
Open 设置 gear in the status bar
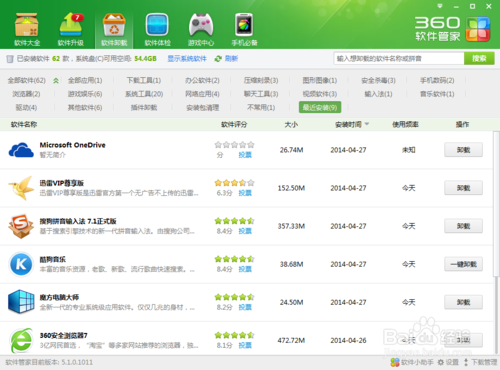441,362
